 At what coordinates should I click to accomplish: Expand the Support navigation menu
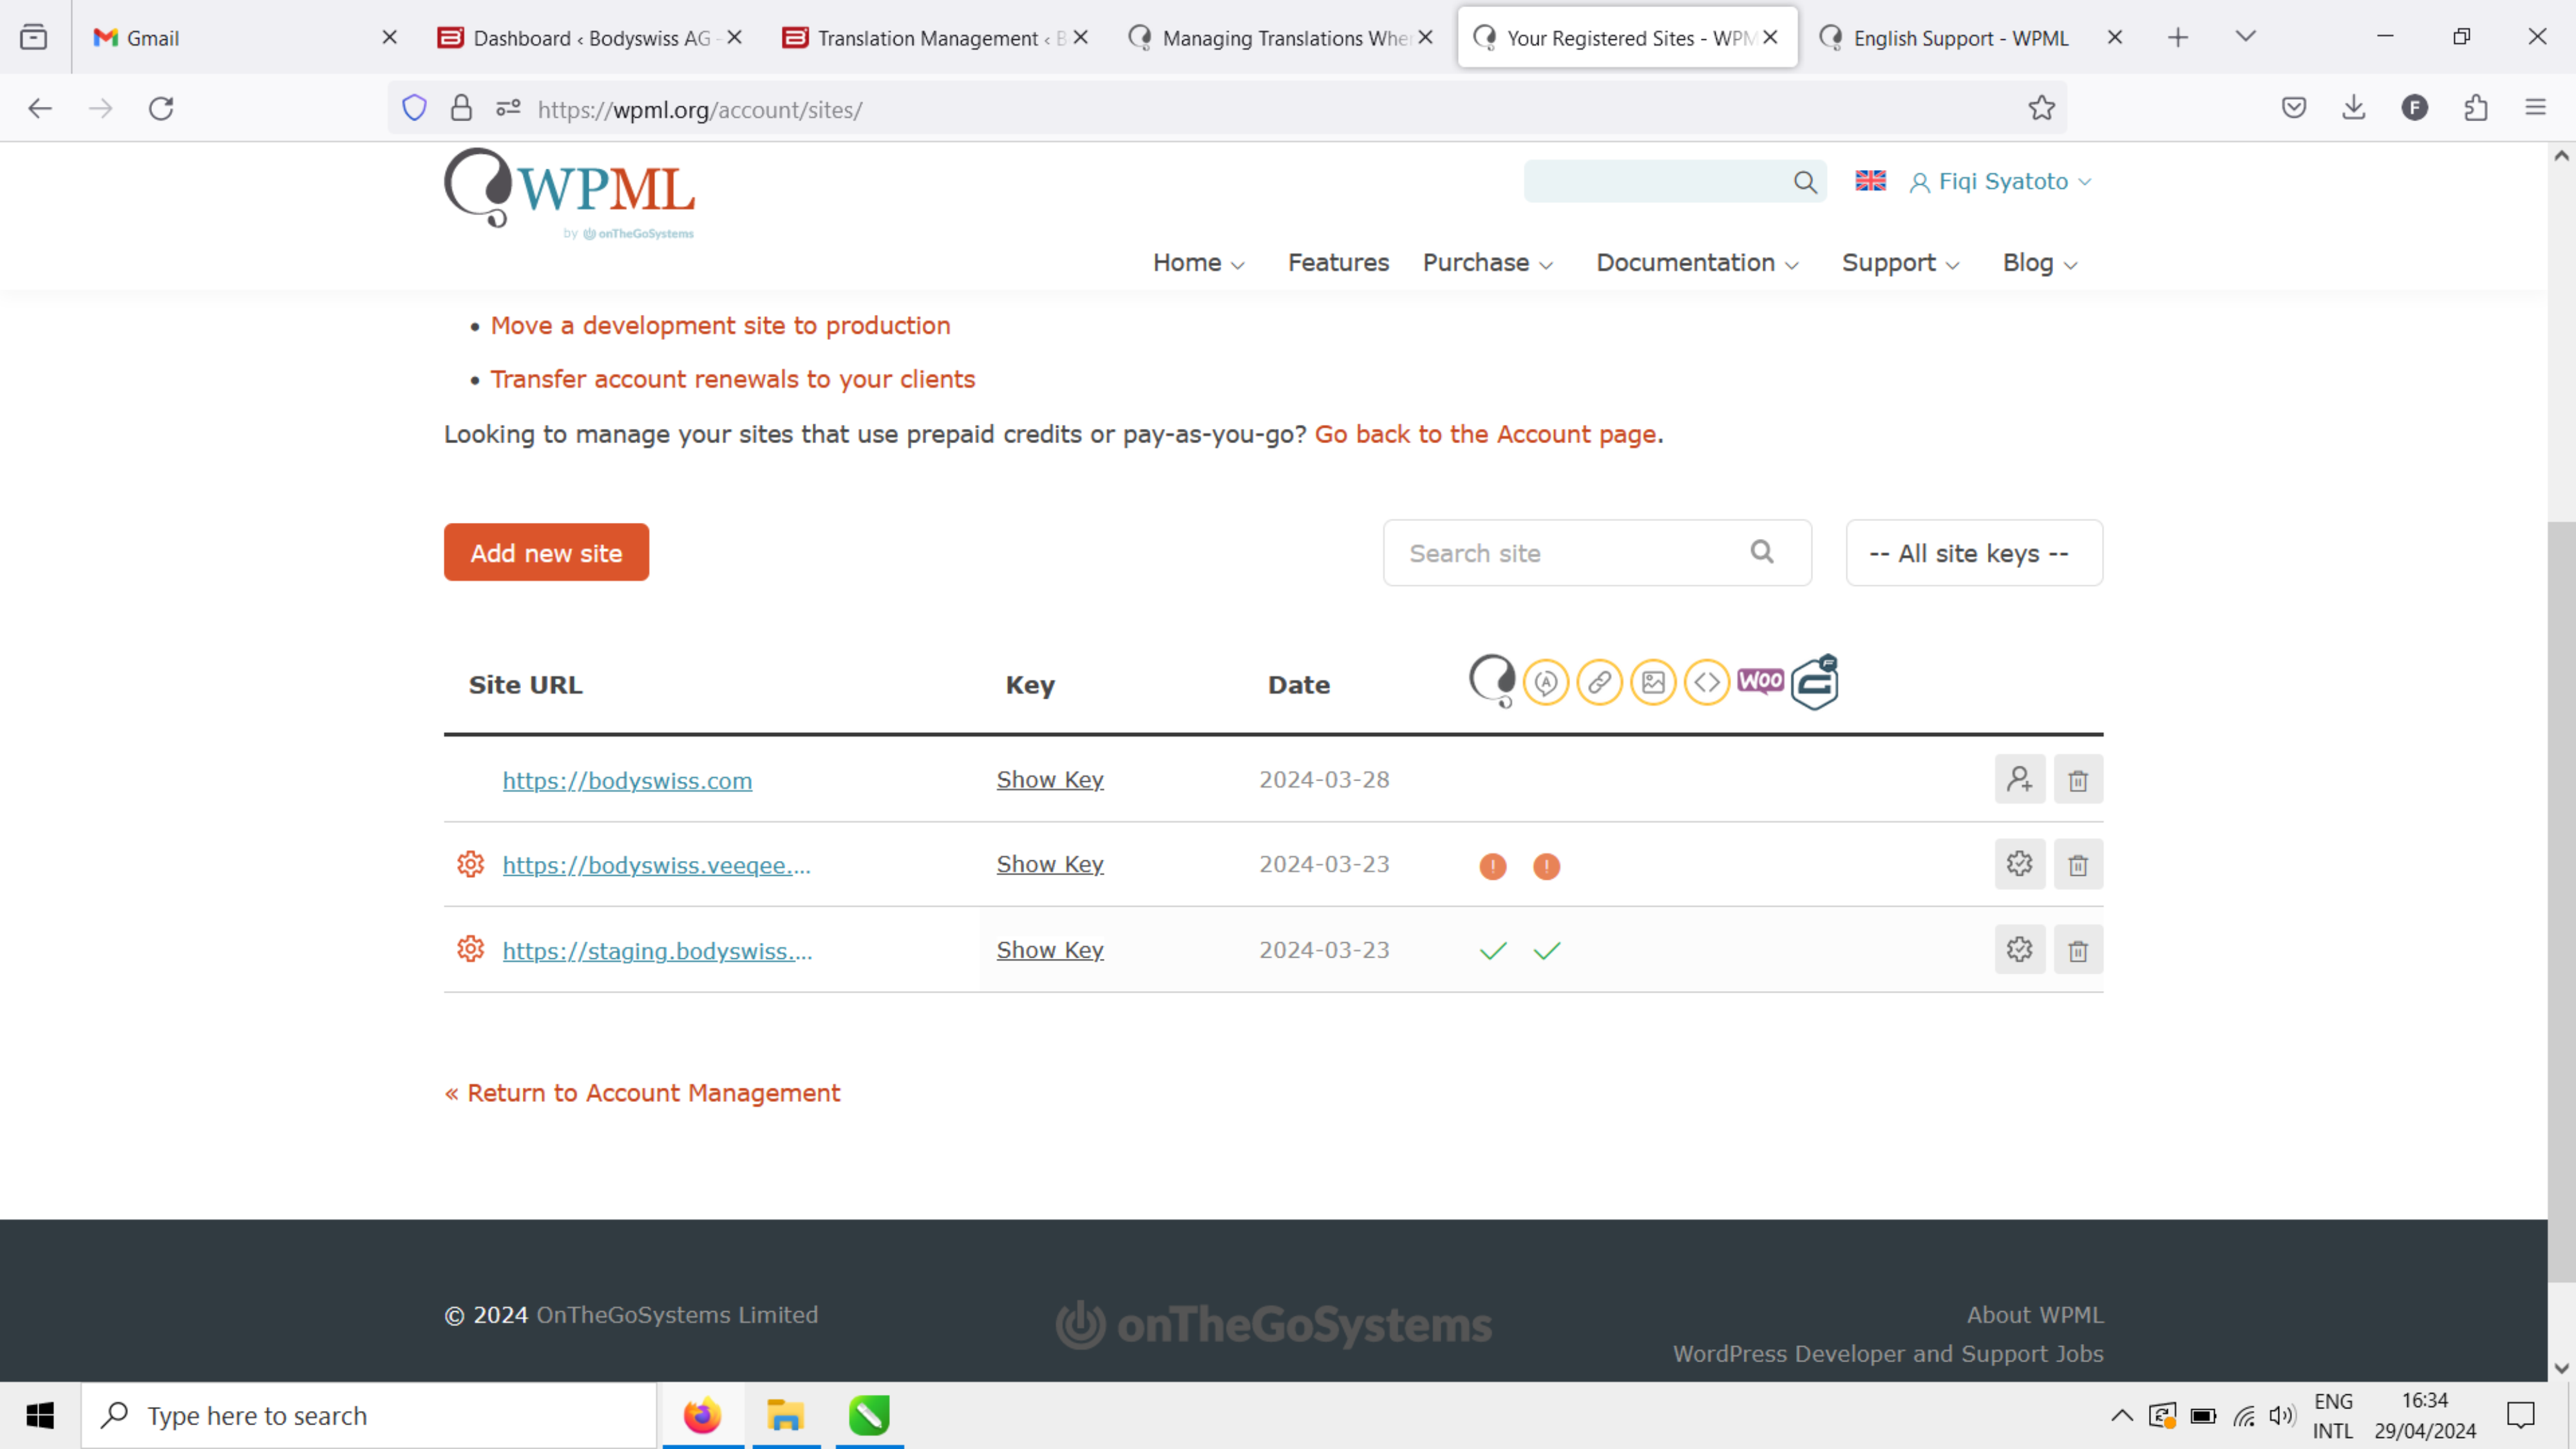[x=1900, y=263]
